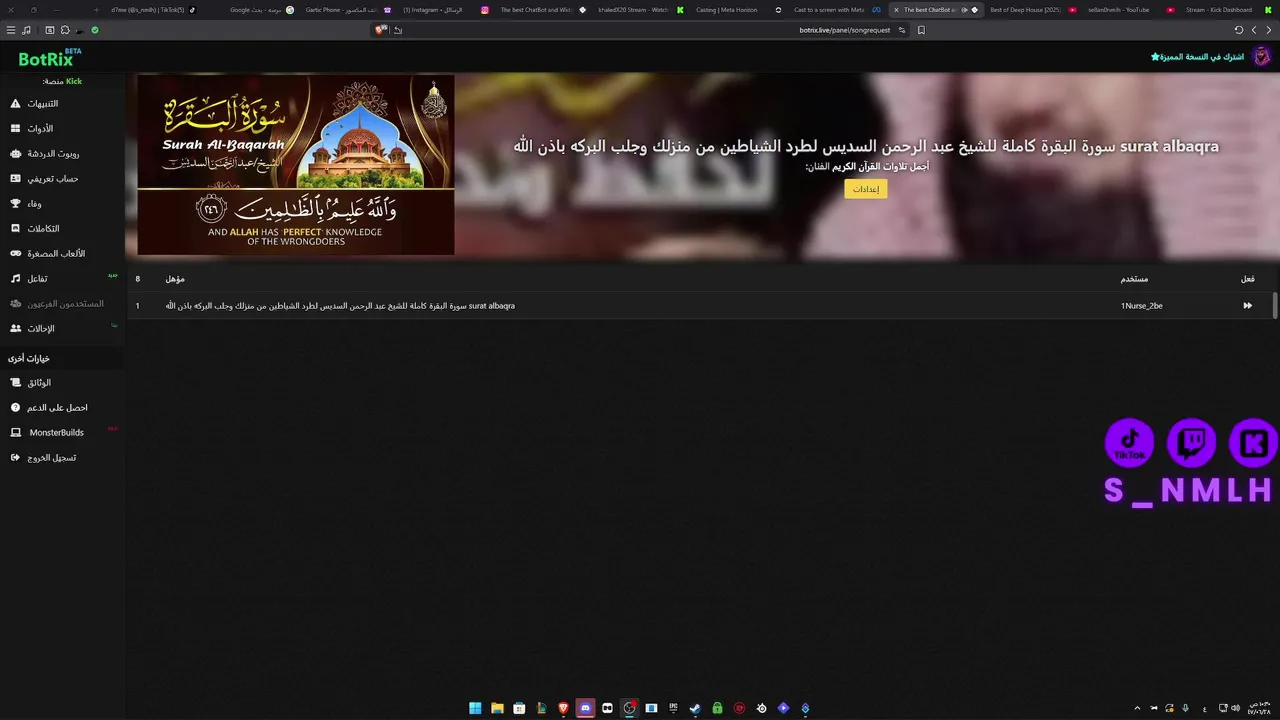
Task: Open the browser sidebar menu hamburger icon
Action: click(11, 30)
